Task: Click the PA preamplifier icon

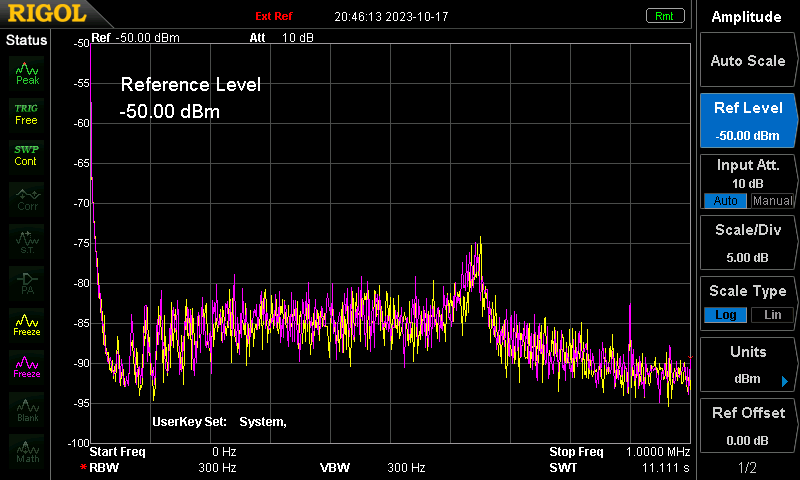Action: click(27, 283)
